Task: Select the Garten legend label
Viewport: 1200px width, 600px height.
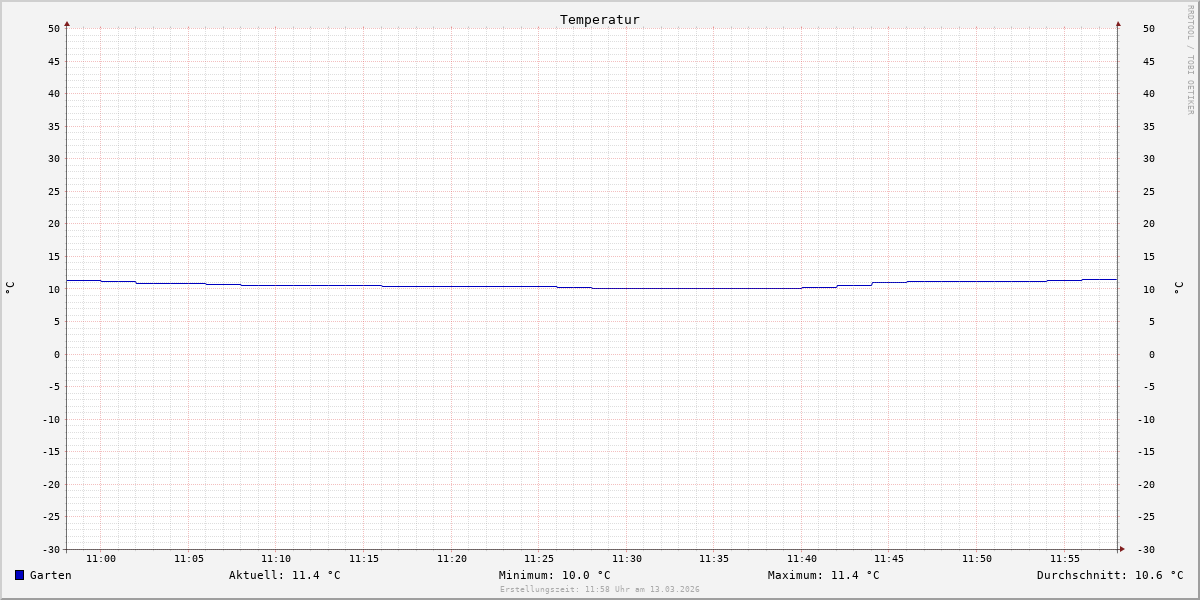Action: (x=50, y=575)
